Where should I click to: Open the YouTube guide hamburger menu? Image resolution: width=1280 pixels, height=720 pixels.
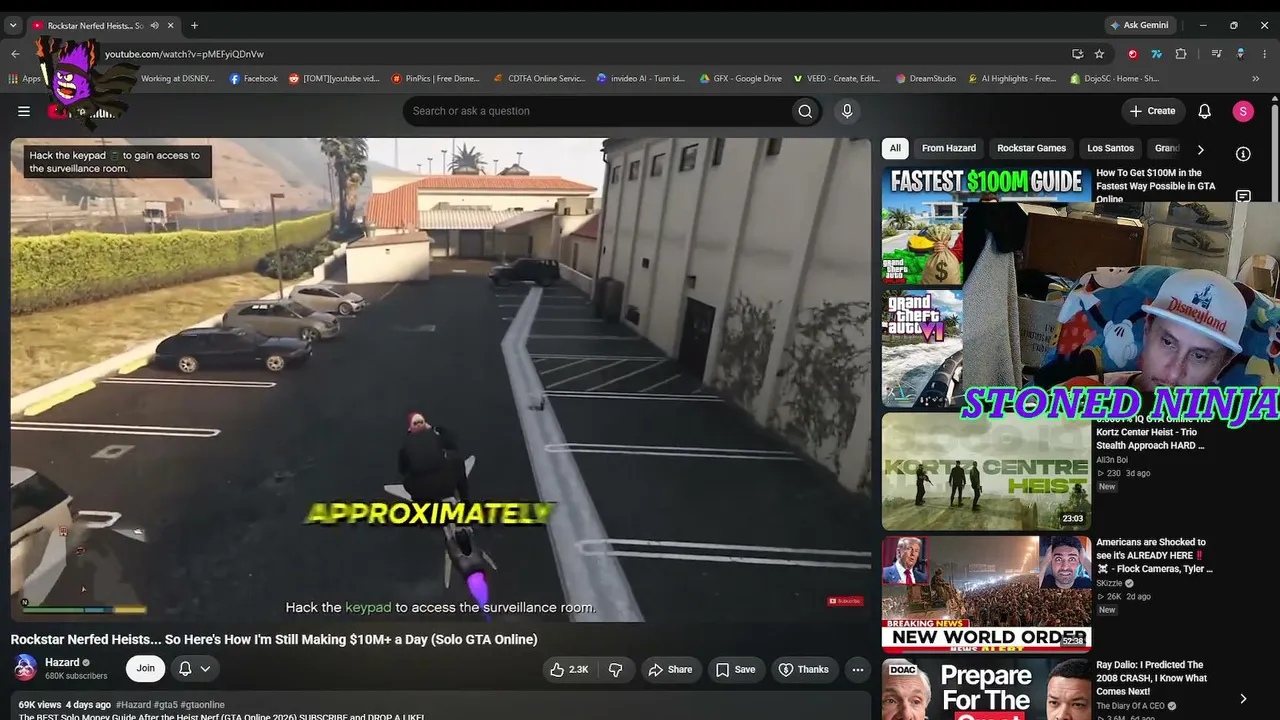24,111
